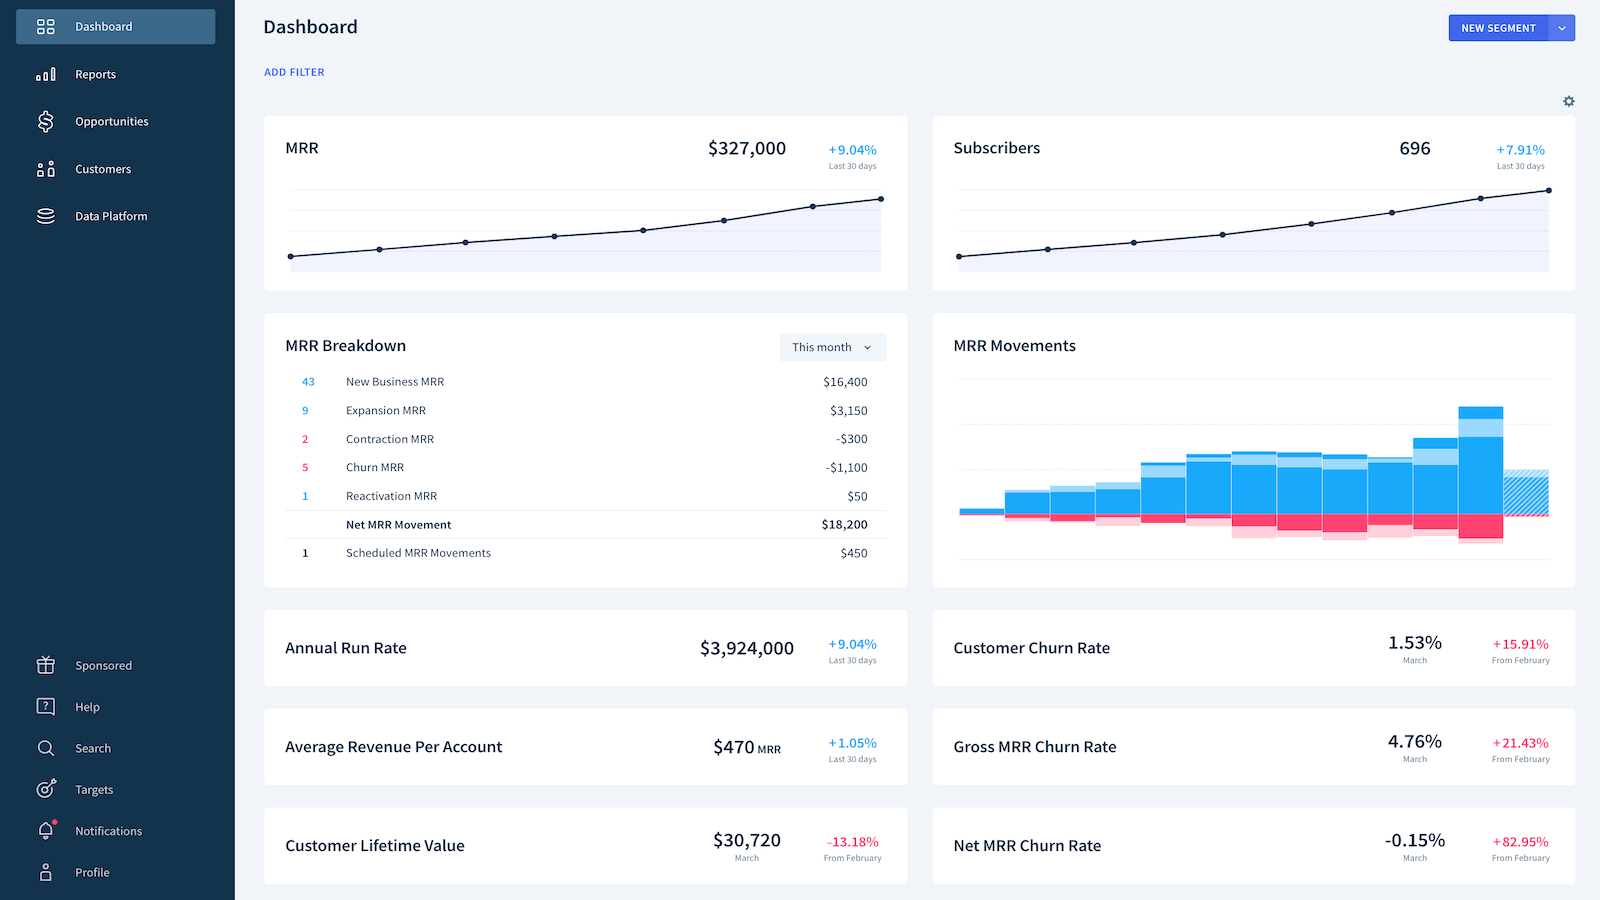Viewport: 1600px width, 900px height.
Task: Click last data point on MRR chart
Action: tap(881, 199)
